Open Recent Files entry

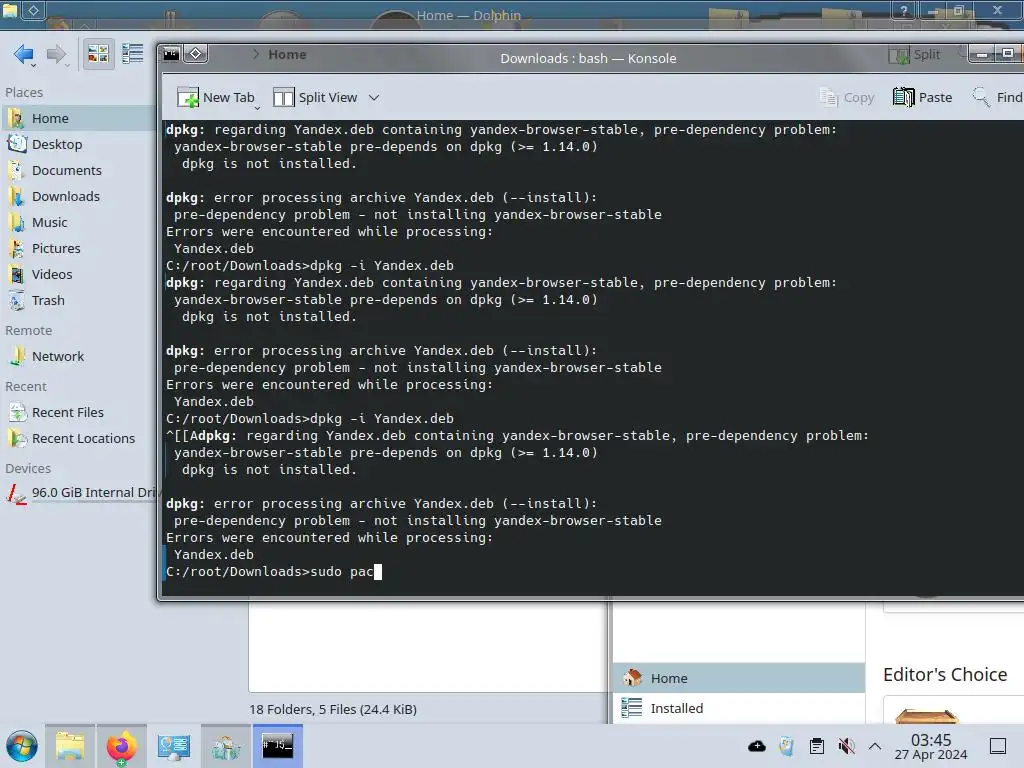pos(78,413)
